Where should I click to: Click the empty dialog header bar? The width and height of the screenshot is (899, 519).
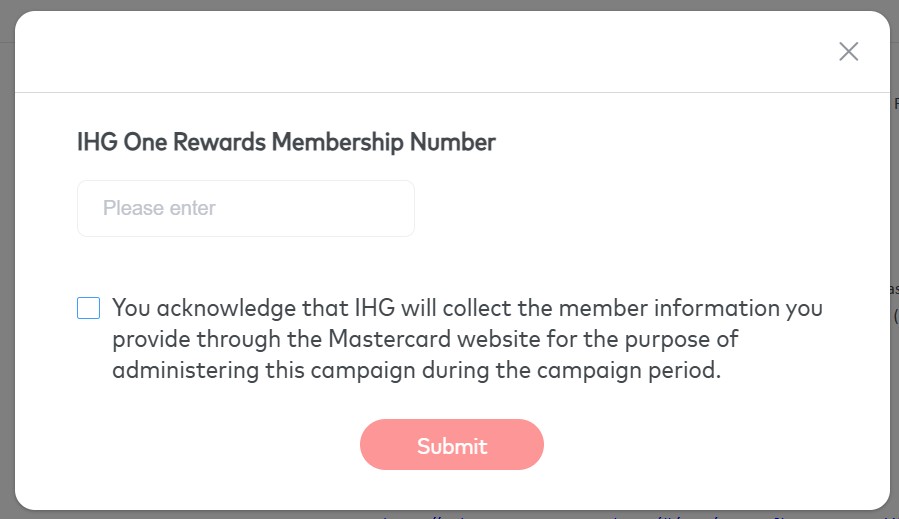[x=420, y=51]
